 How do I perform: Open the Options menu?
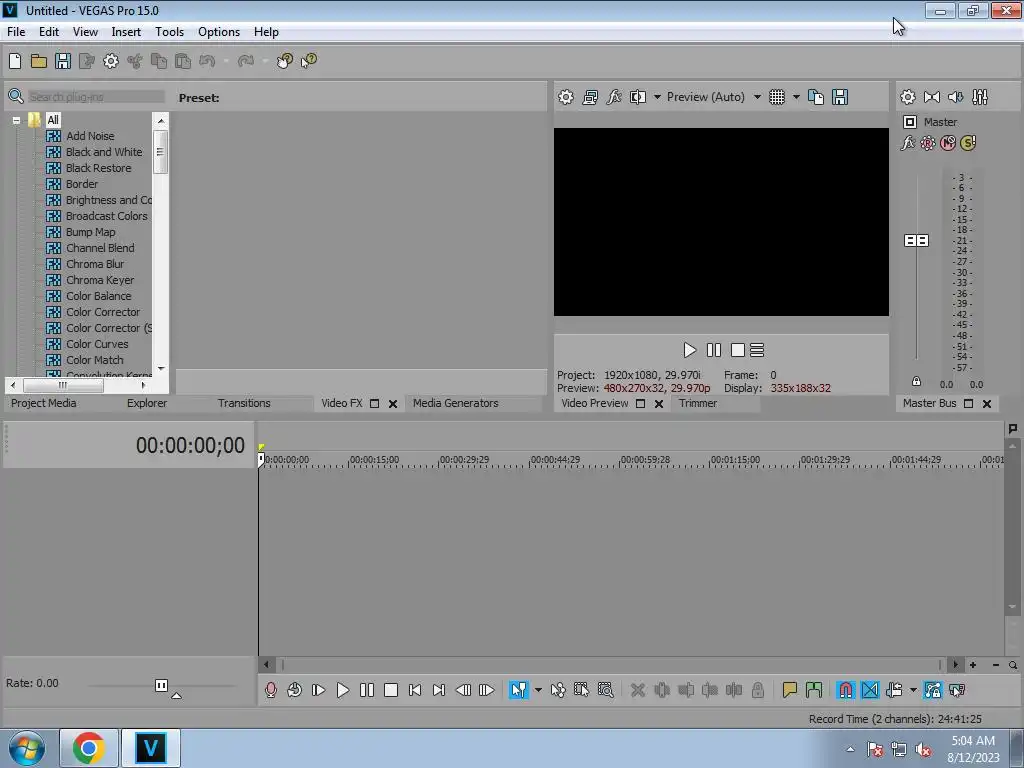coord(219,32)
